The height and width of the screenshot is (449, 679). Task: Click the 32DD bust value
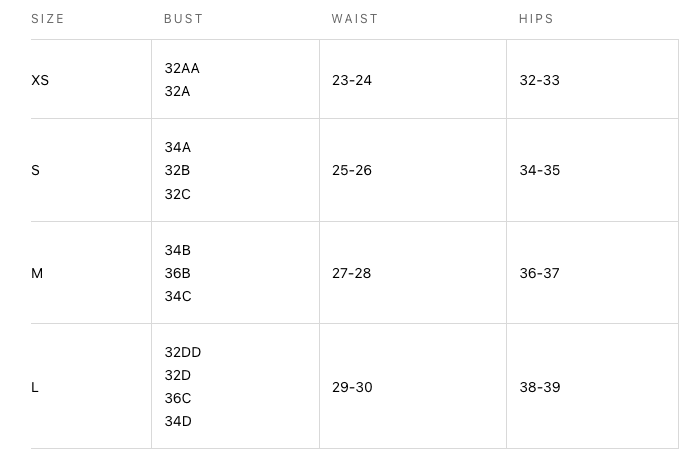tap(183, 352)
